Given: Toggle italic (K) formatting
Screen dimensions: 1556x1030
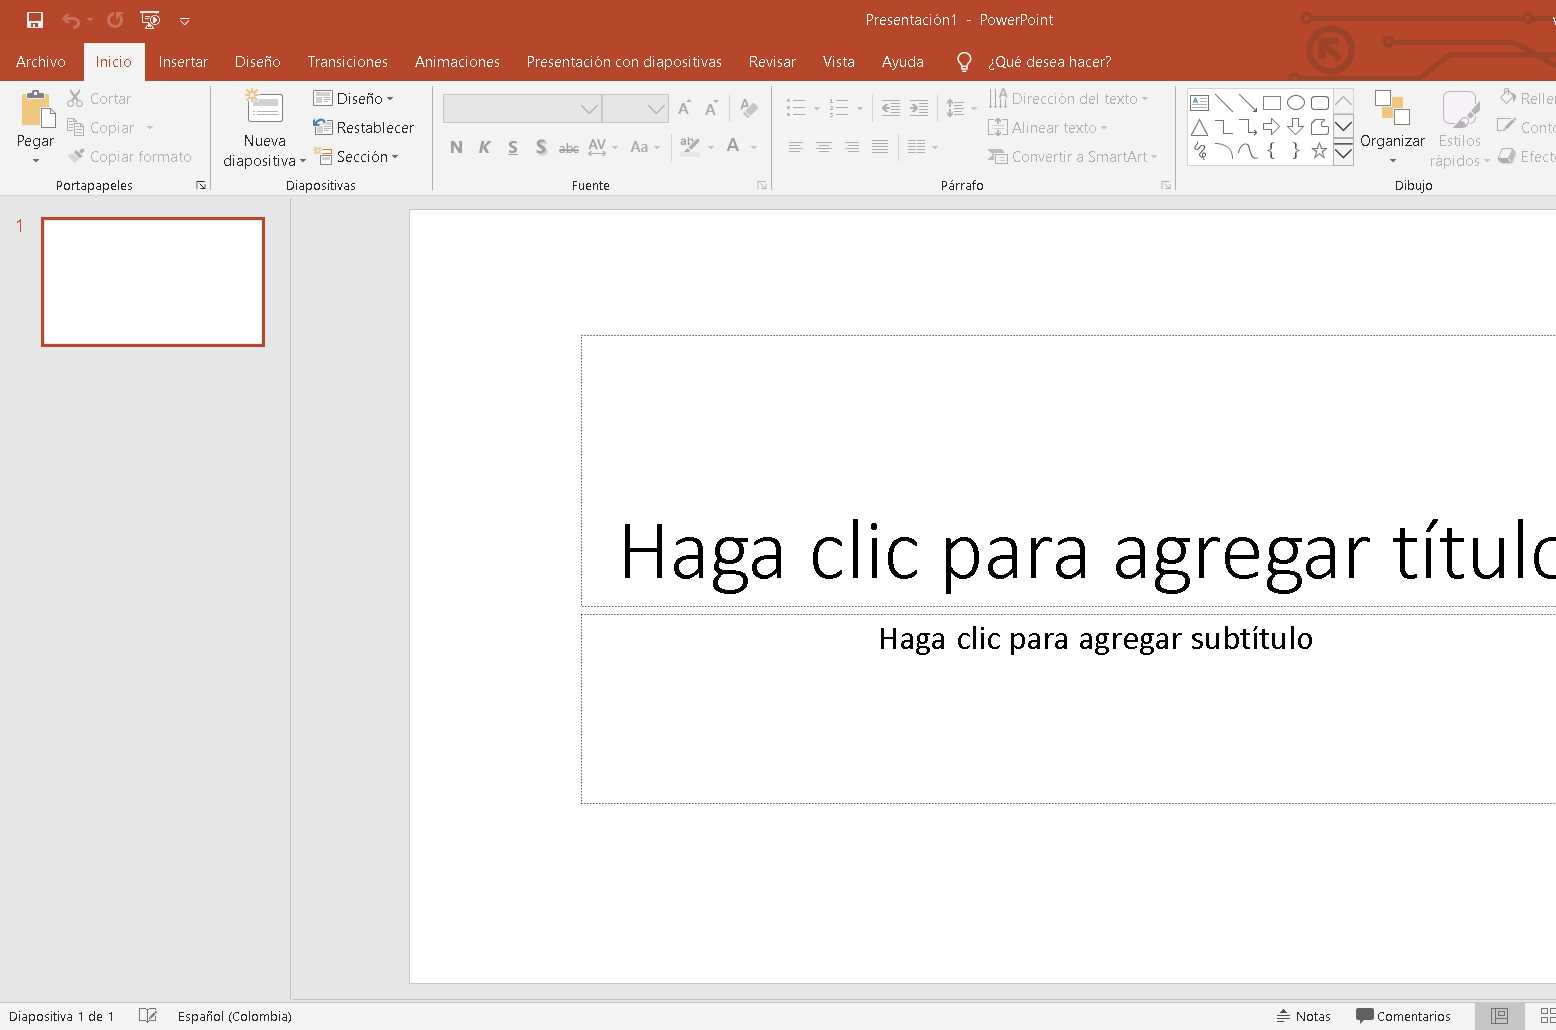Looking at the screenshot, I should (x=484, y=147).
